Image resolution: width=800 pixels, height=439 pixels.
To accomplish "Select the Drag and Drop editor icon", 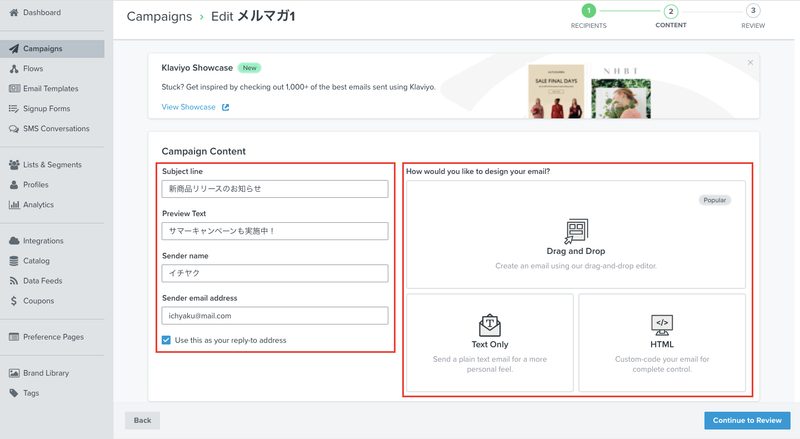I will [576, 231].
